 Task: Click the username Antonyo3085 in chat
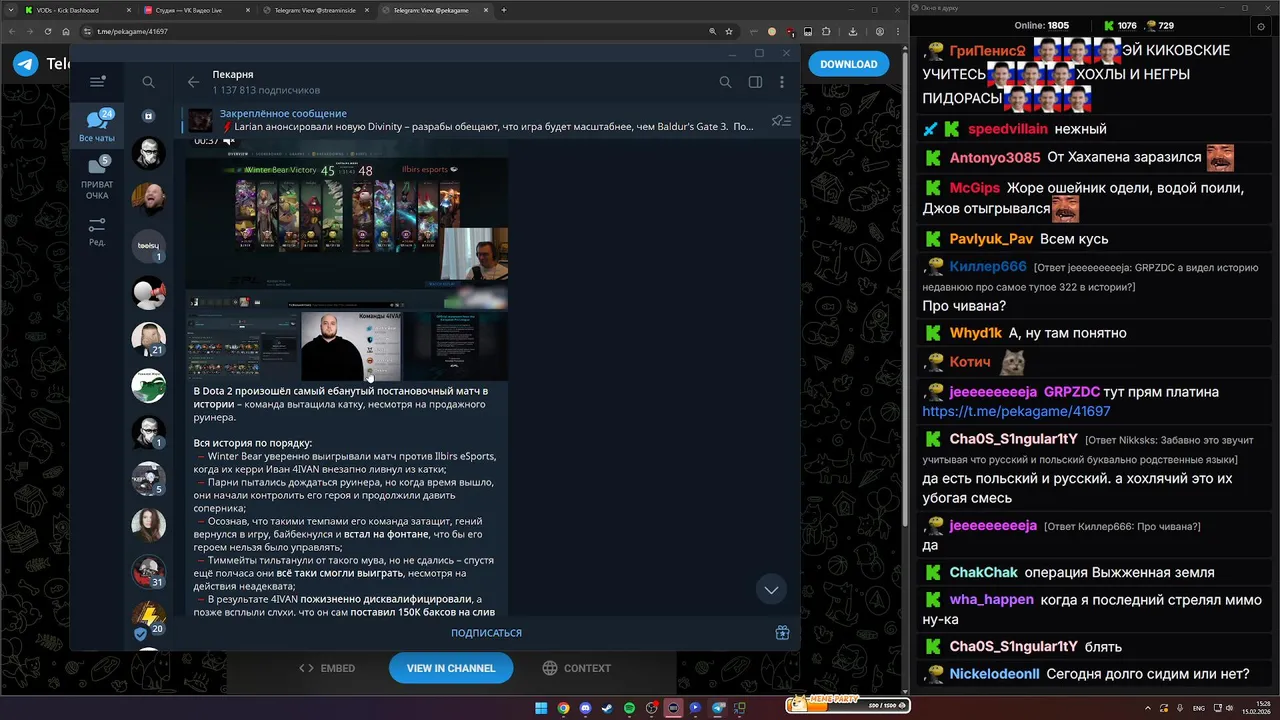(995, 158)
